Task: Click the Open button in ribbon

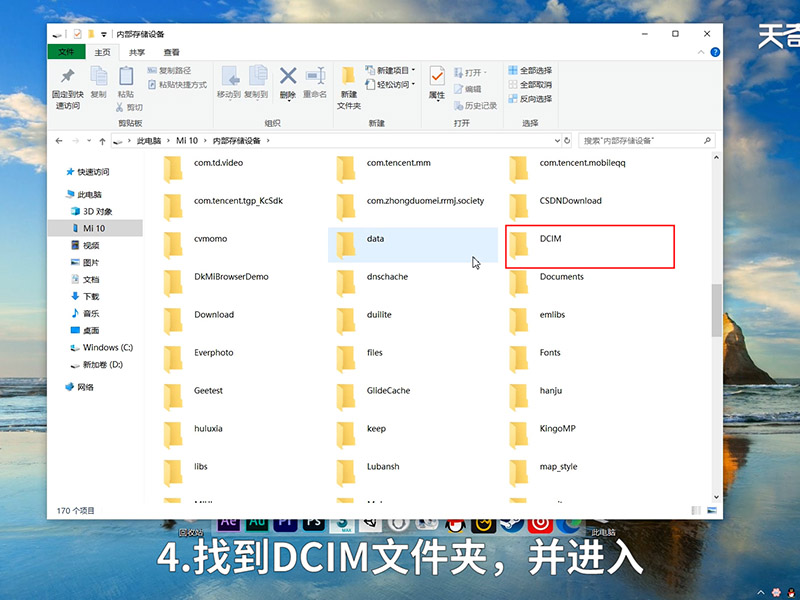Action: click(470, 72)
